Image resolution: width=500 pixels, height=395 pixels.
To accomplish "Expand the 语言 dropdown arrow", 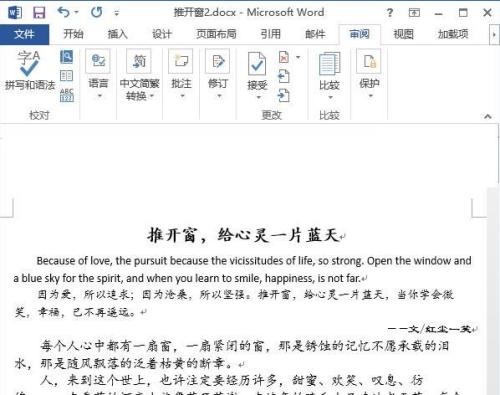I will point(99,96).
